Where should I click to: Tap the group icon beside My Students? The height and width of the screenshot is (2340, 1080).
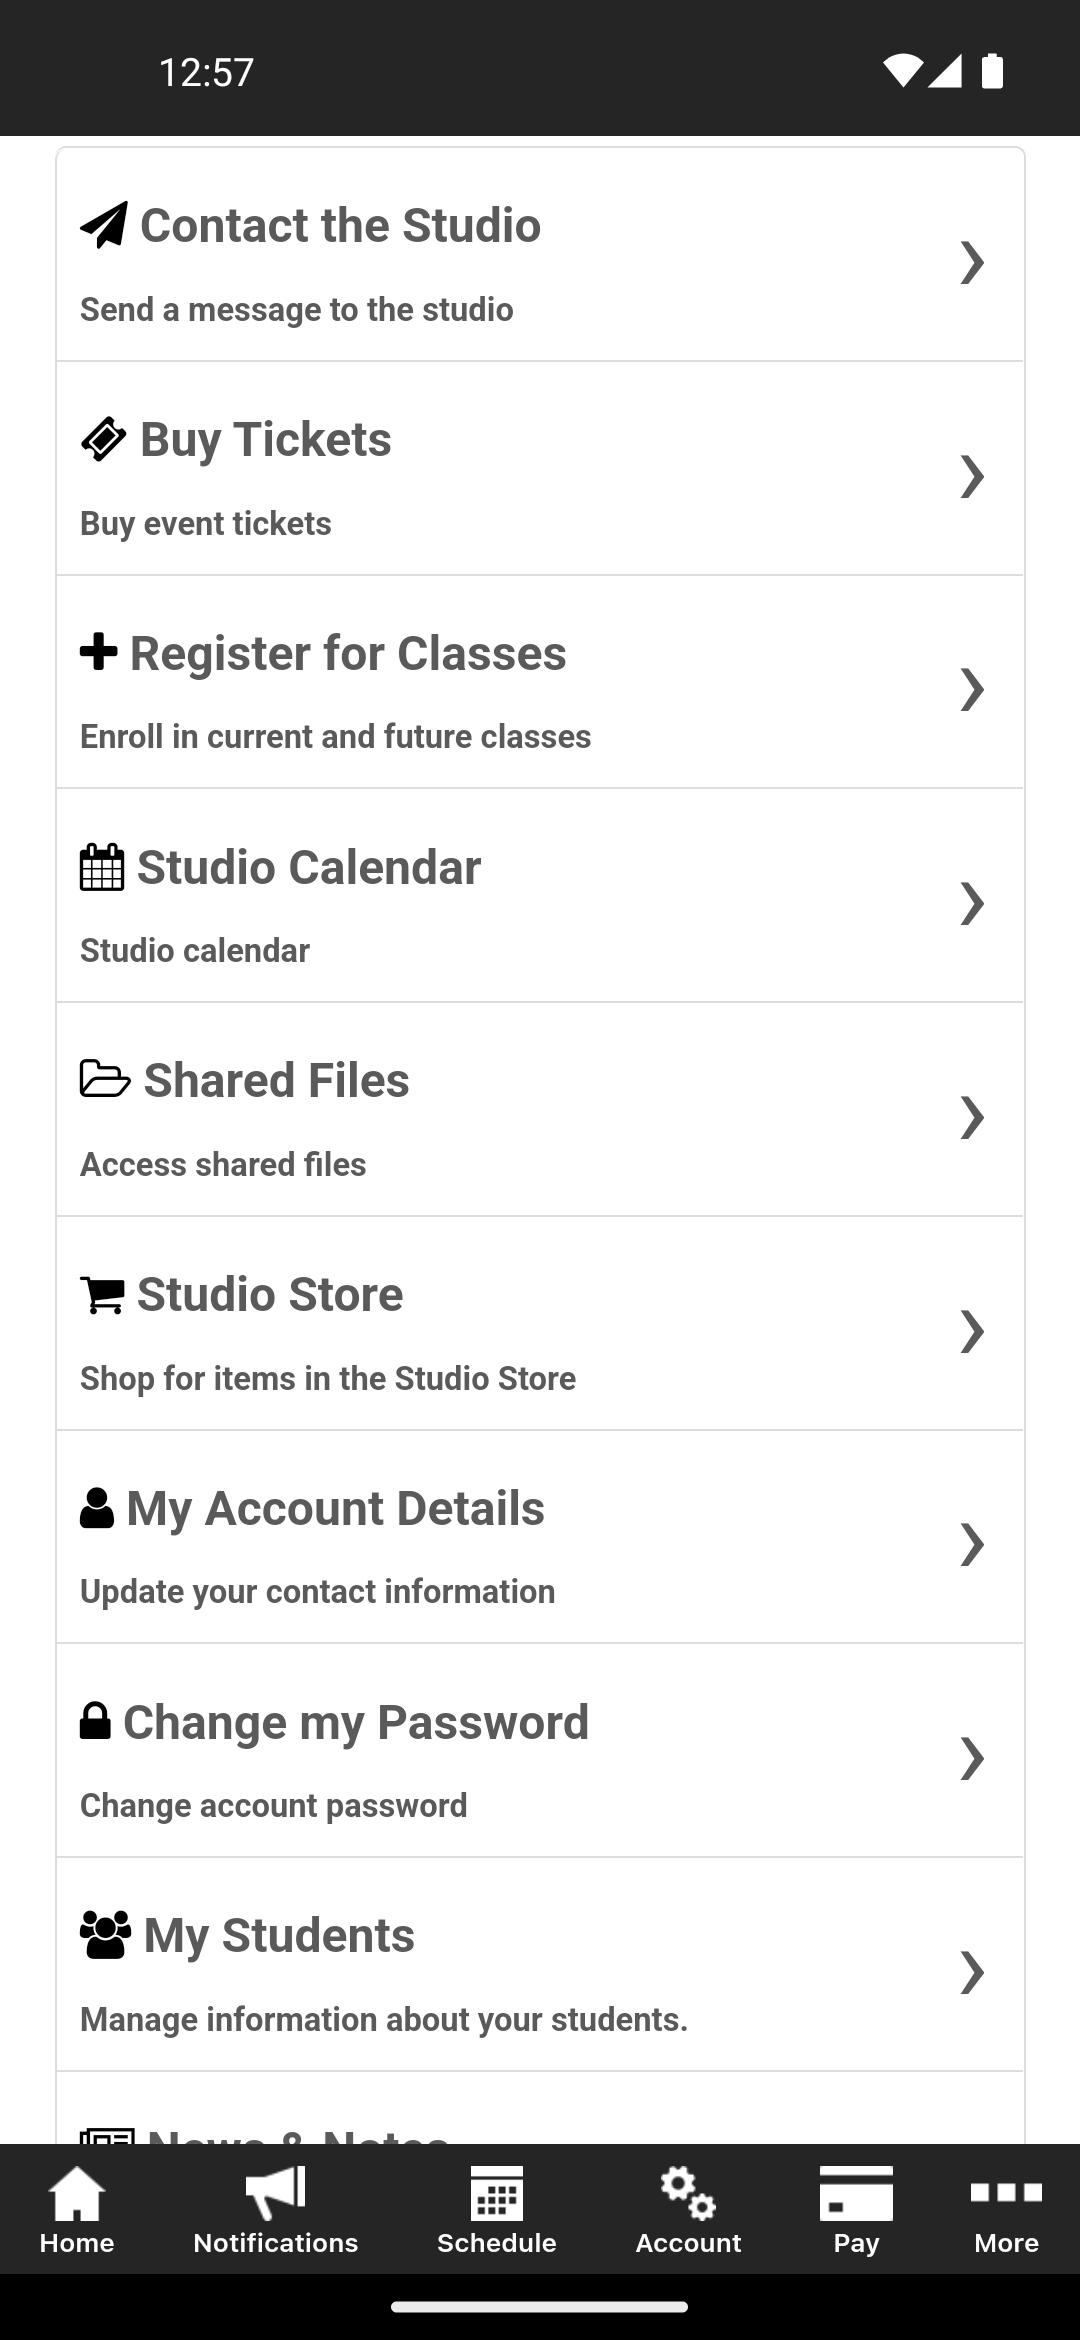pyautogui.click(x=105, y=1935)
